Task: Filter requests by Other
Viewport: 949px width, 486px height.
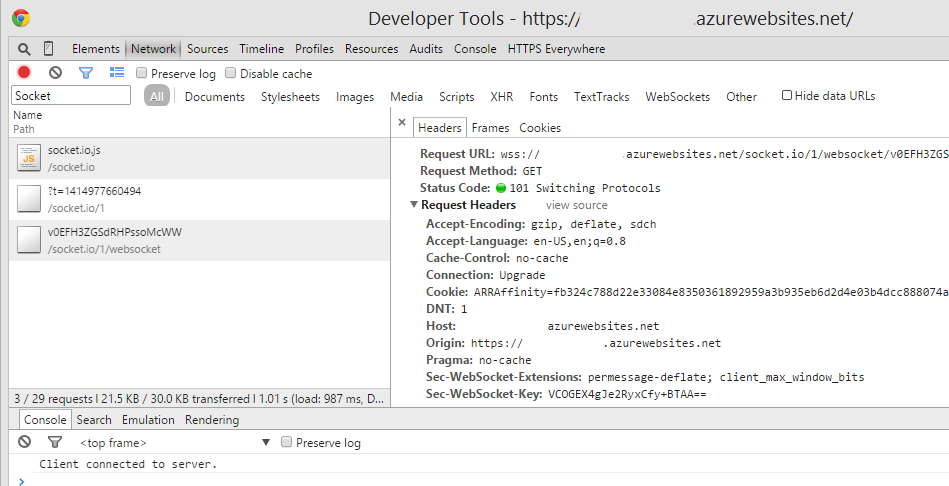Action: [x=741, y=97]
